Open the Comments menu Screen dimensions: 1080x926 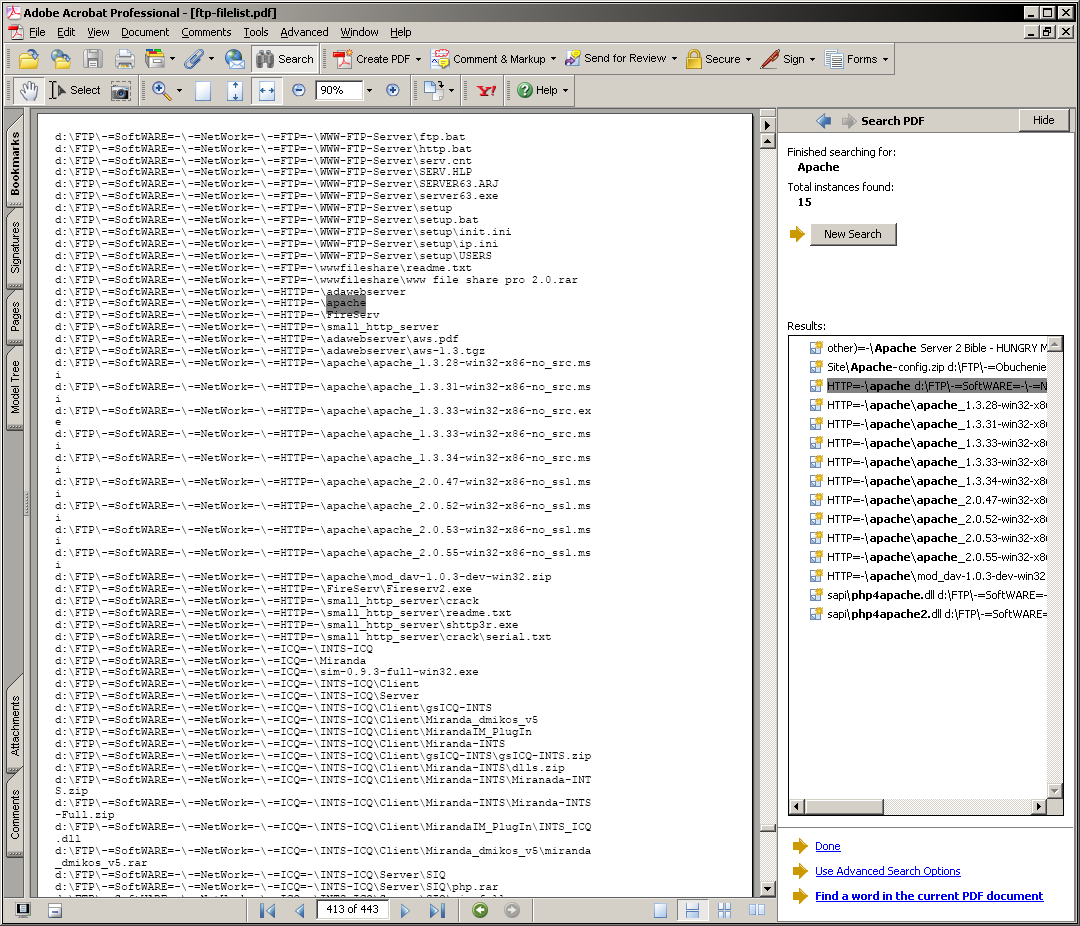206,32
